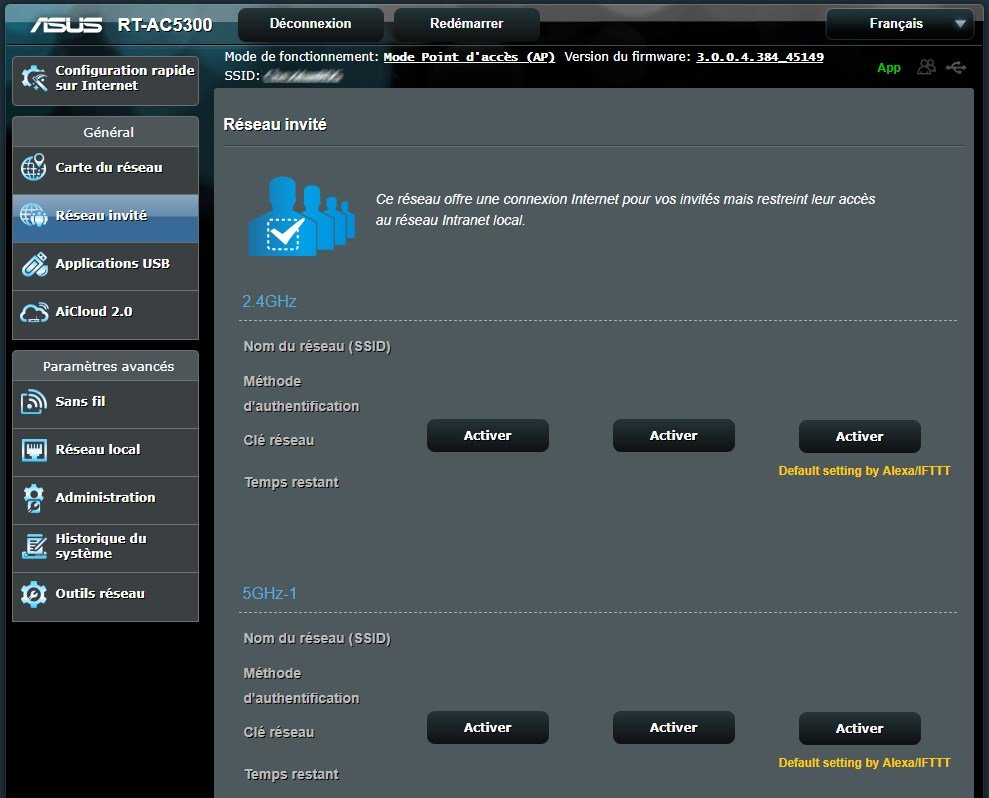Select Réseau invité in the sidebar menu
The height and width of the screenshot is (798, 989).
105,216
